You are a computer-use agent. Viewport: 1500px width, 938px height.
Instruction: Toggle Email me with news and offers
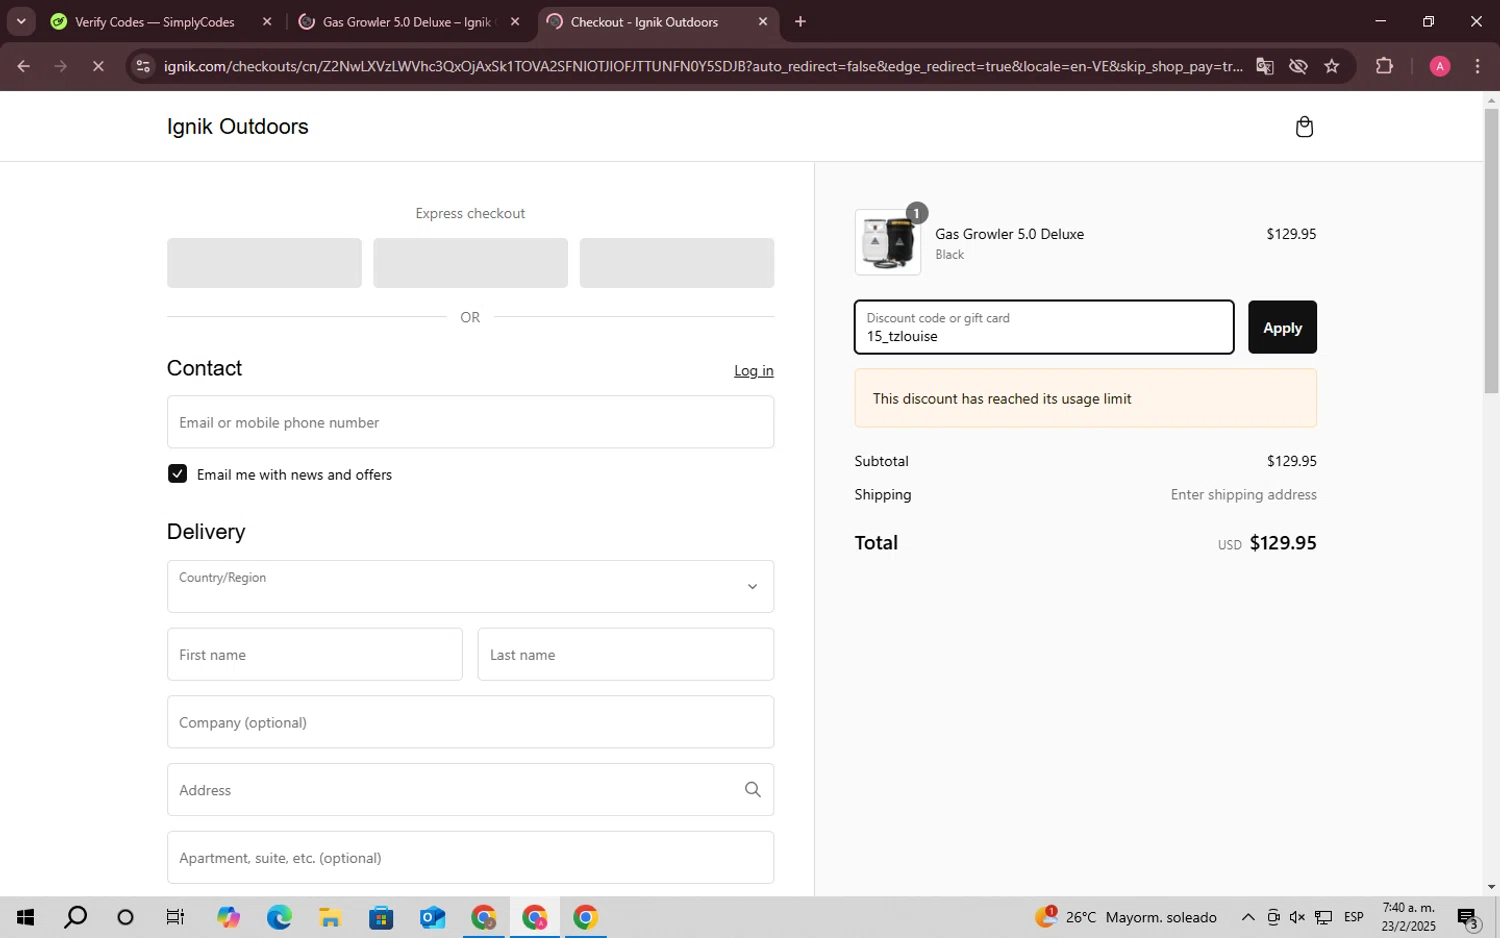(x=177, y=474)
